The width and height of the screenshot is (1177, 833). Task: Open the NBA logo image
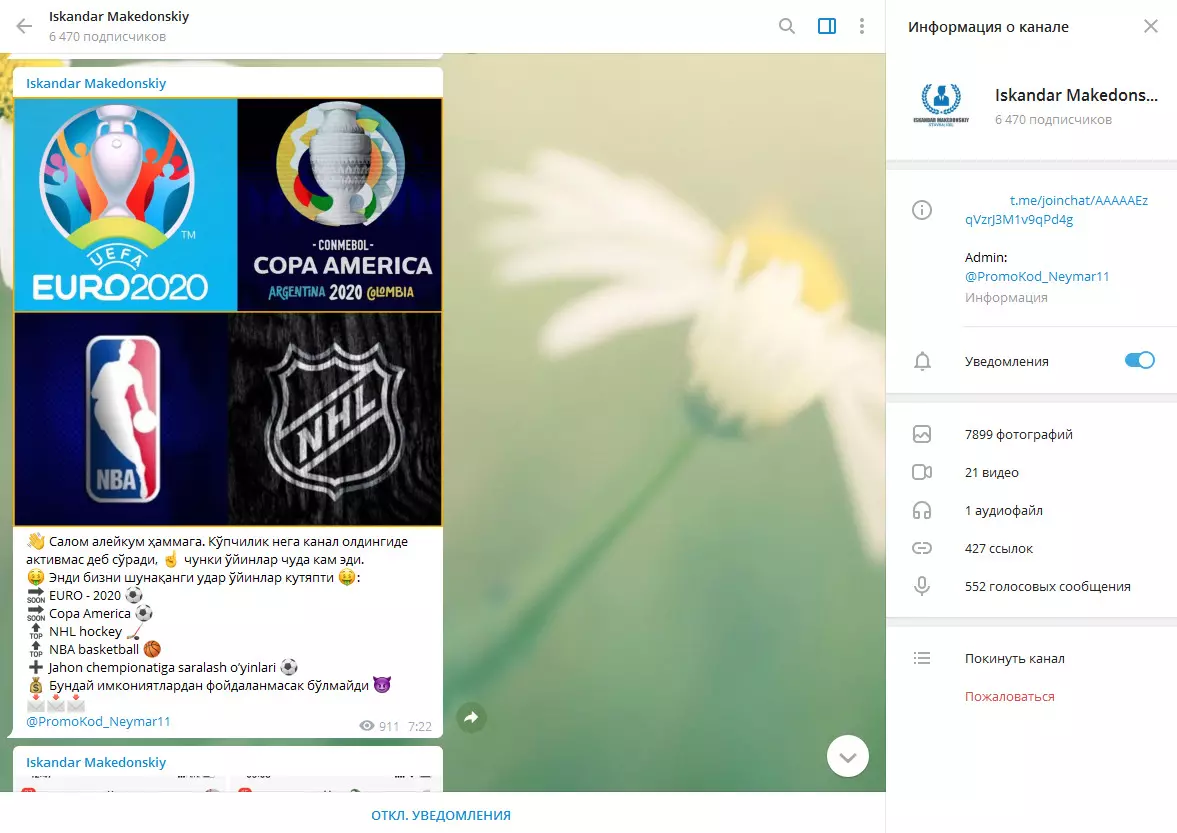pyautogui.click(x=121, y=419)
